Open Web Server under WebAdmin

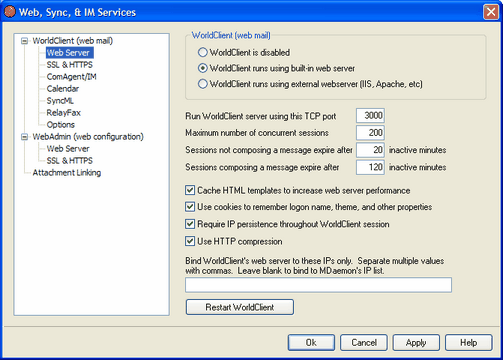68,149
